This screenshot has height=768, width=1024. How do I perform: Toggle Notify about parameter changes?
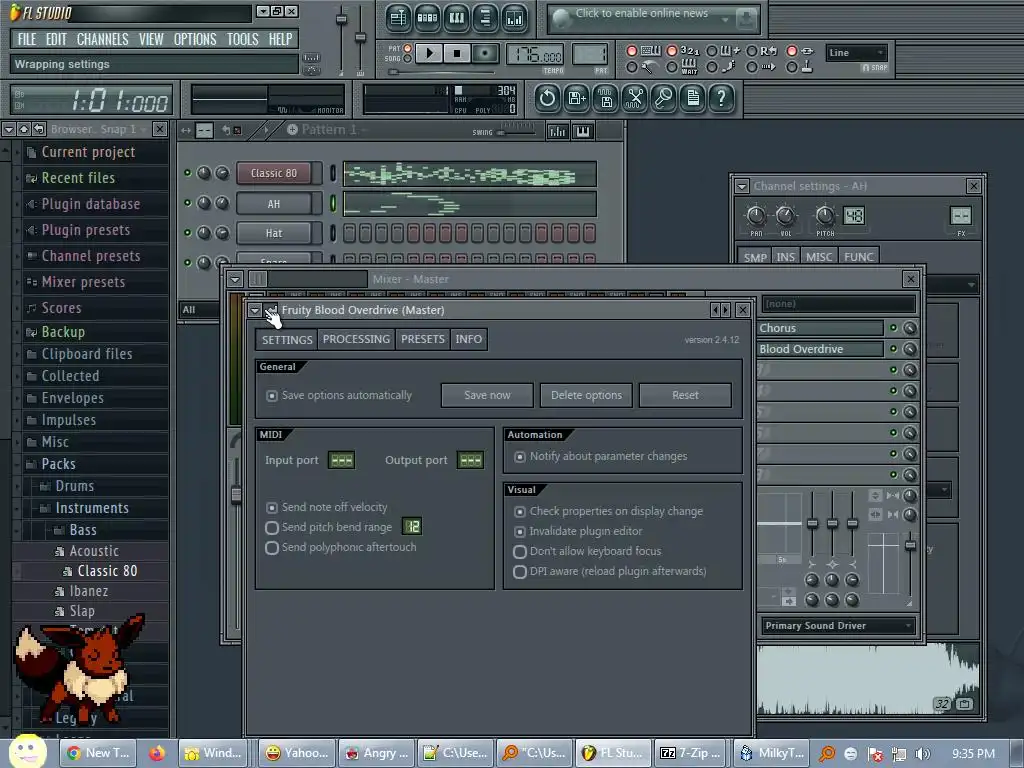click(520, 457)
